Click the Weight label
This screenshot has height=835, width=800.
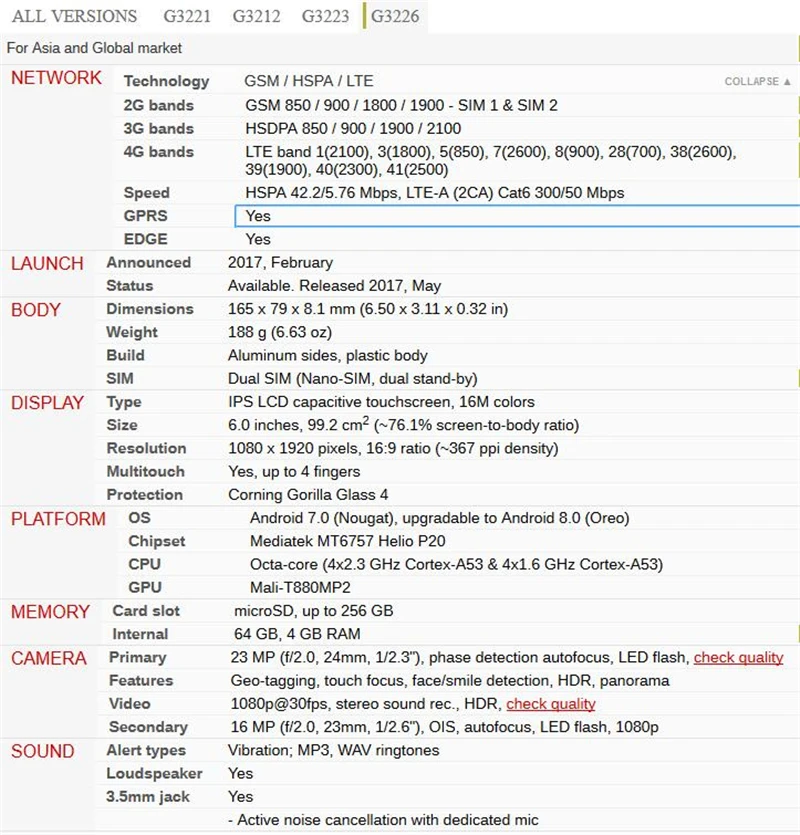point(132,332)
